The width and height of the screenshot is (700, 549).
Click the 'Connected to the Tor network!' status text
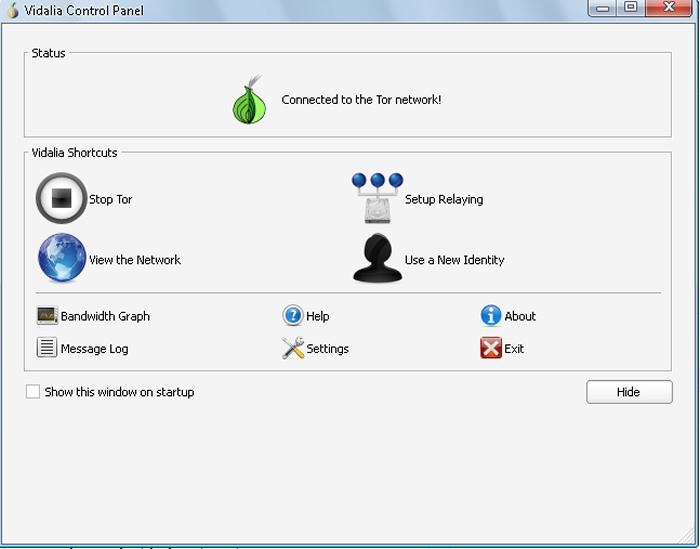point(361,100)
